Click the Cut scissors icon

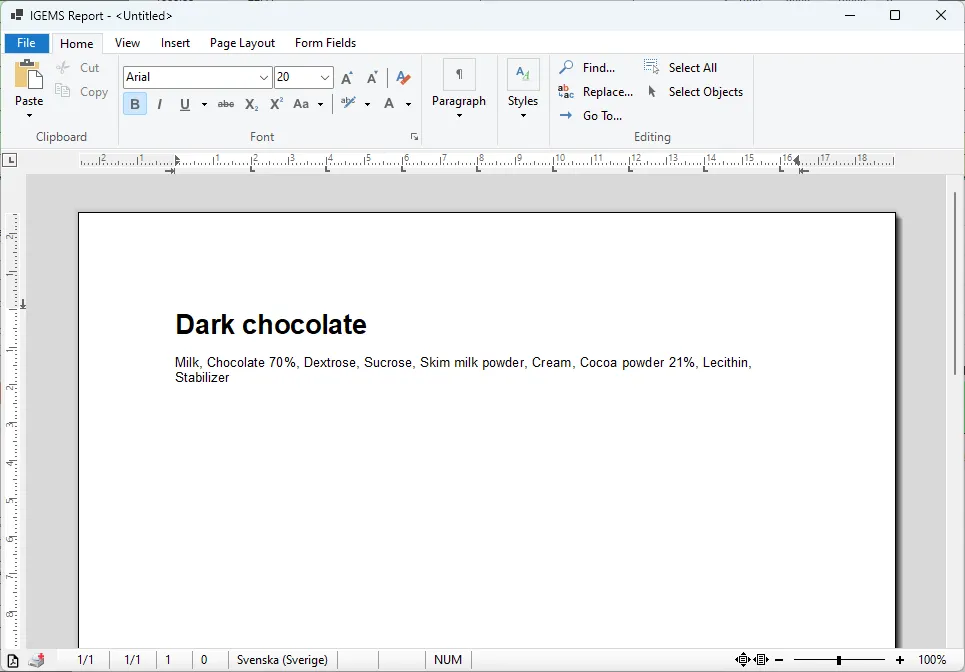[63, 68]
